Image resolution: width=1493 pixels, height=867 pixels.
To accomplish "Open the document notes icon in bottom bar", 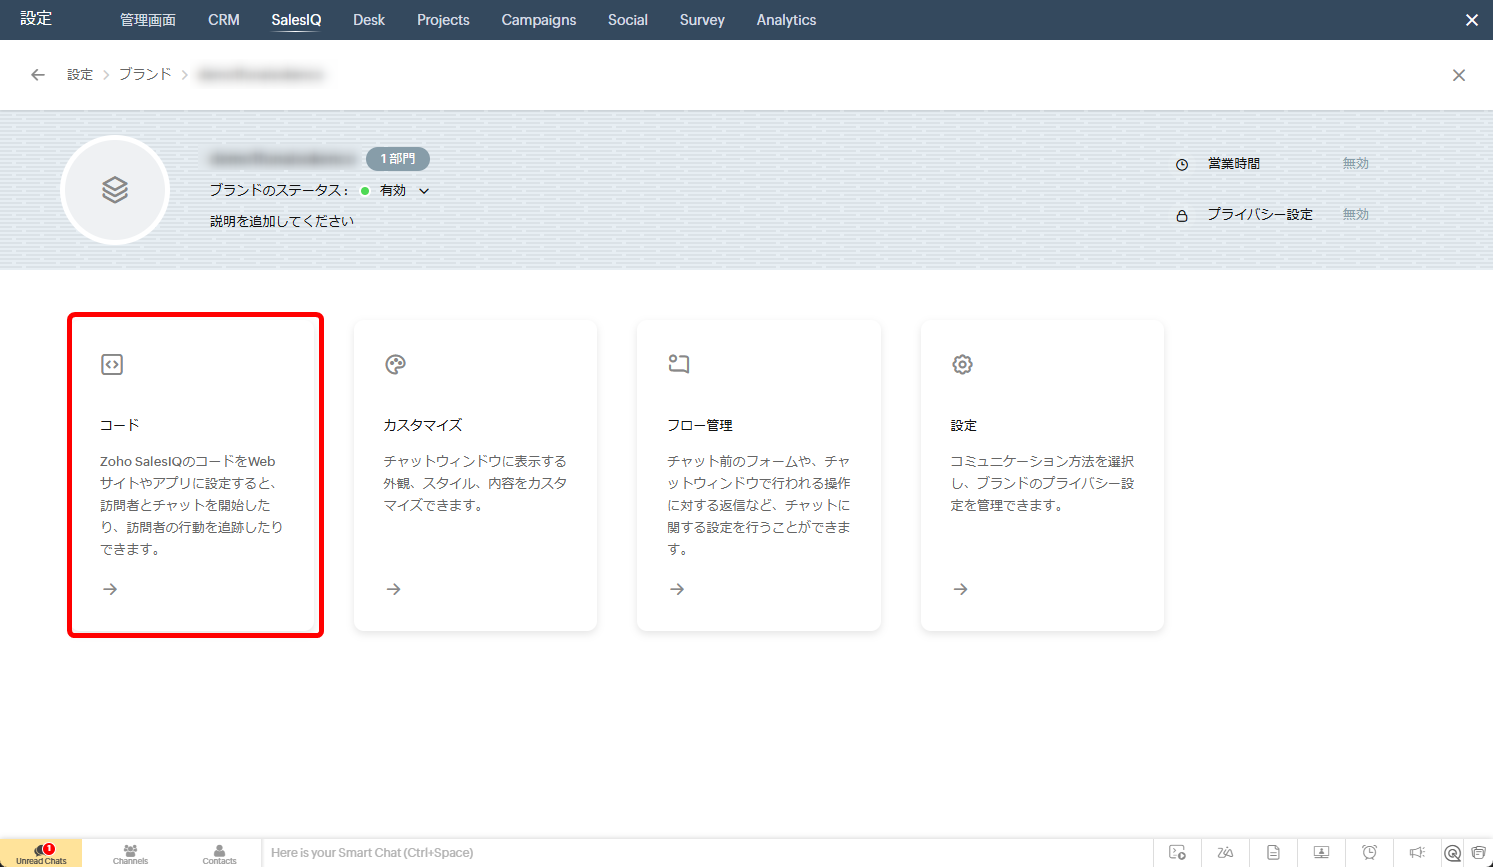I will [1273, 853].
